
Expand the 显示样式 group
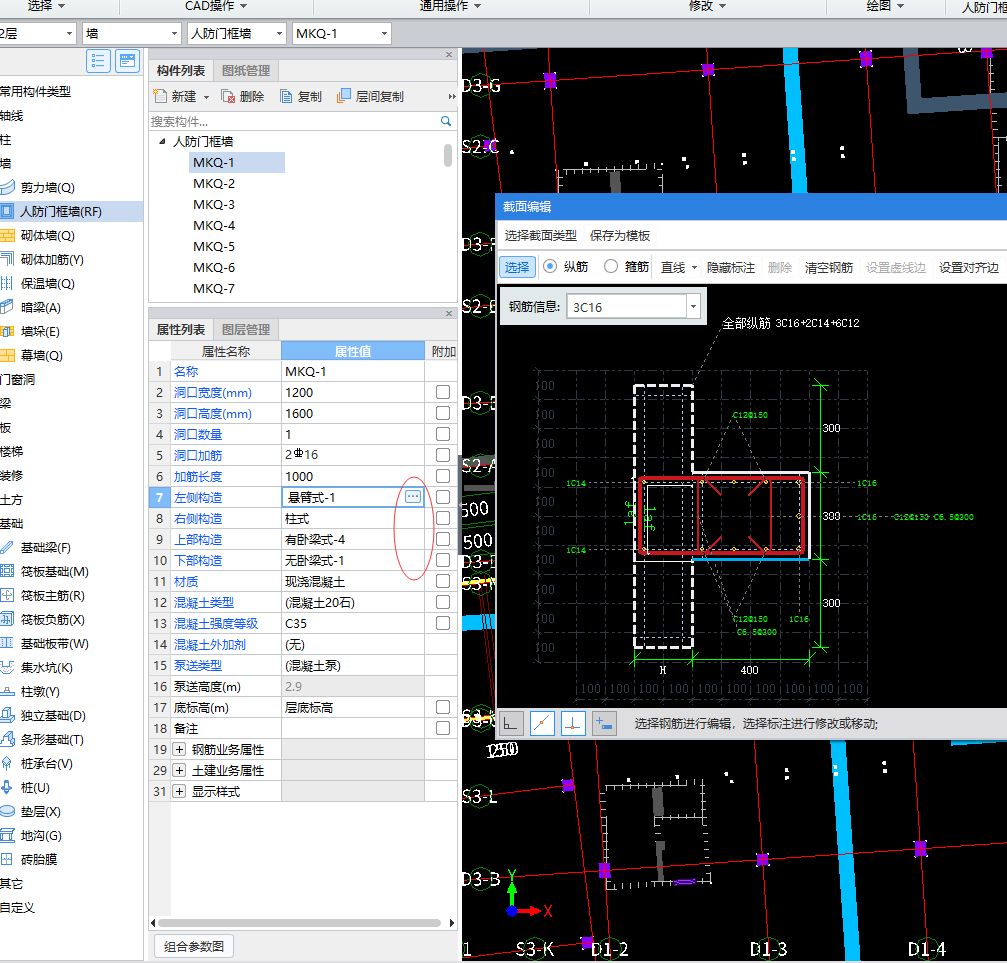180,791
